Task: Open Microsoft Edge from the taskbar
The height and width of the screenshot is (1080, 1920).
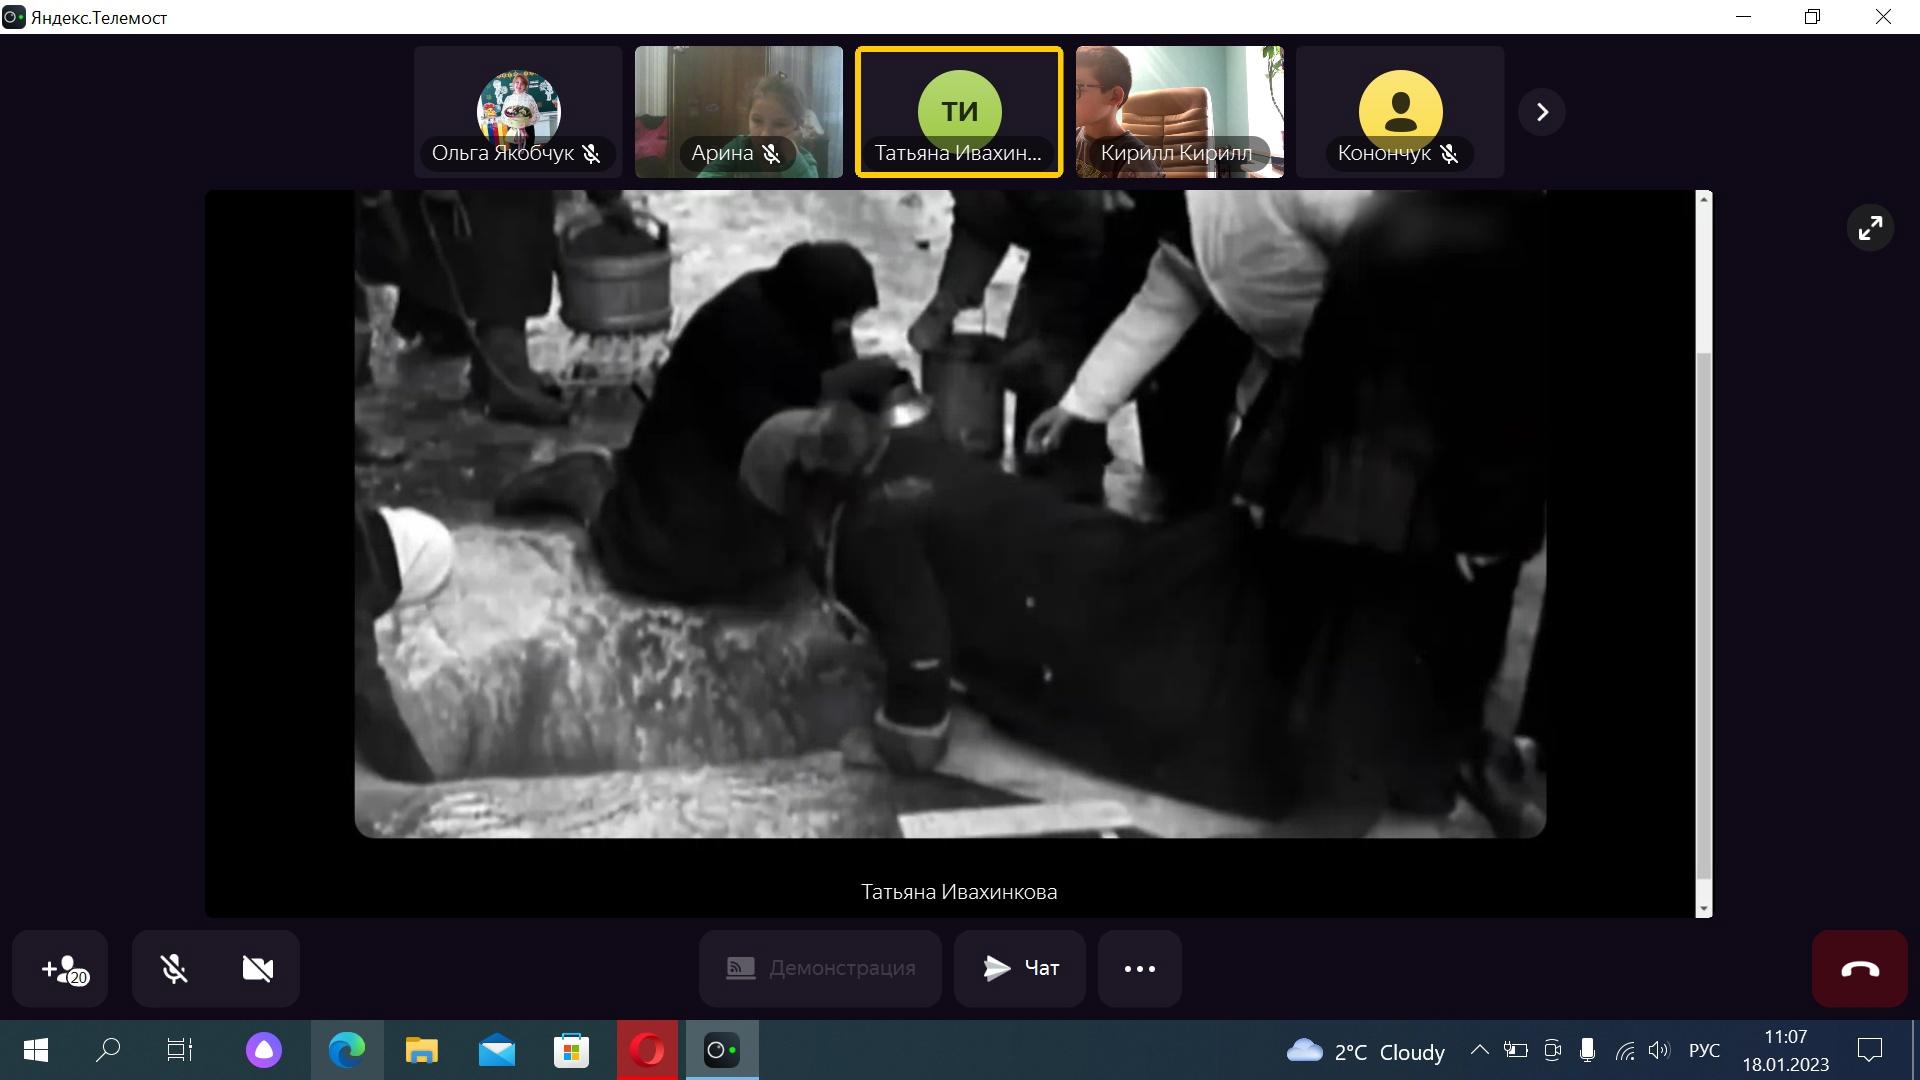Action: 347,1050
